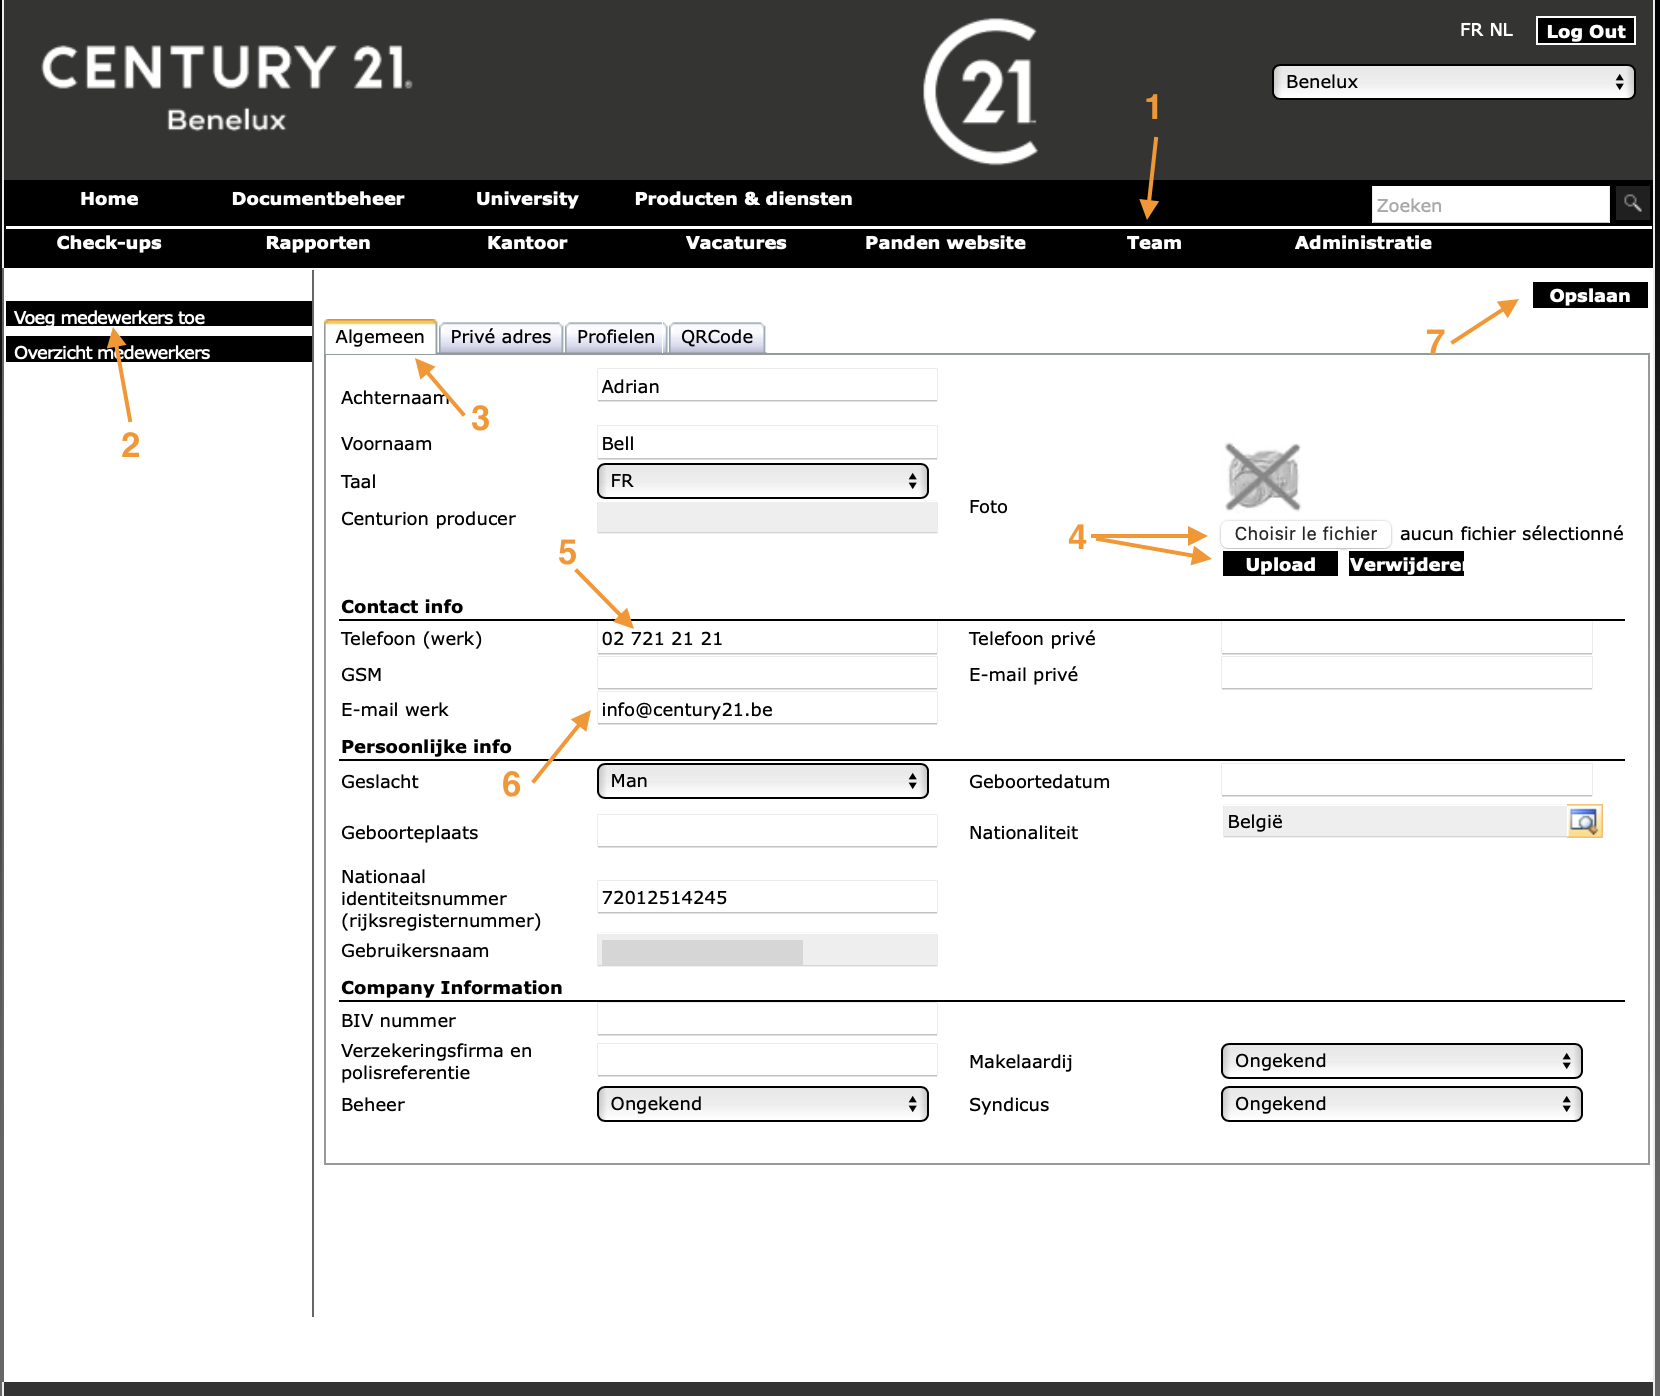
Task: Click the search magnifier icon
Action: coord(1632,204)
